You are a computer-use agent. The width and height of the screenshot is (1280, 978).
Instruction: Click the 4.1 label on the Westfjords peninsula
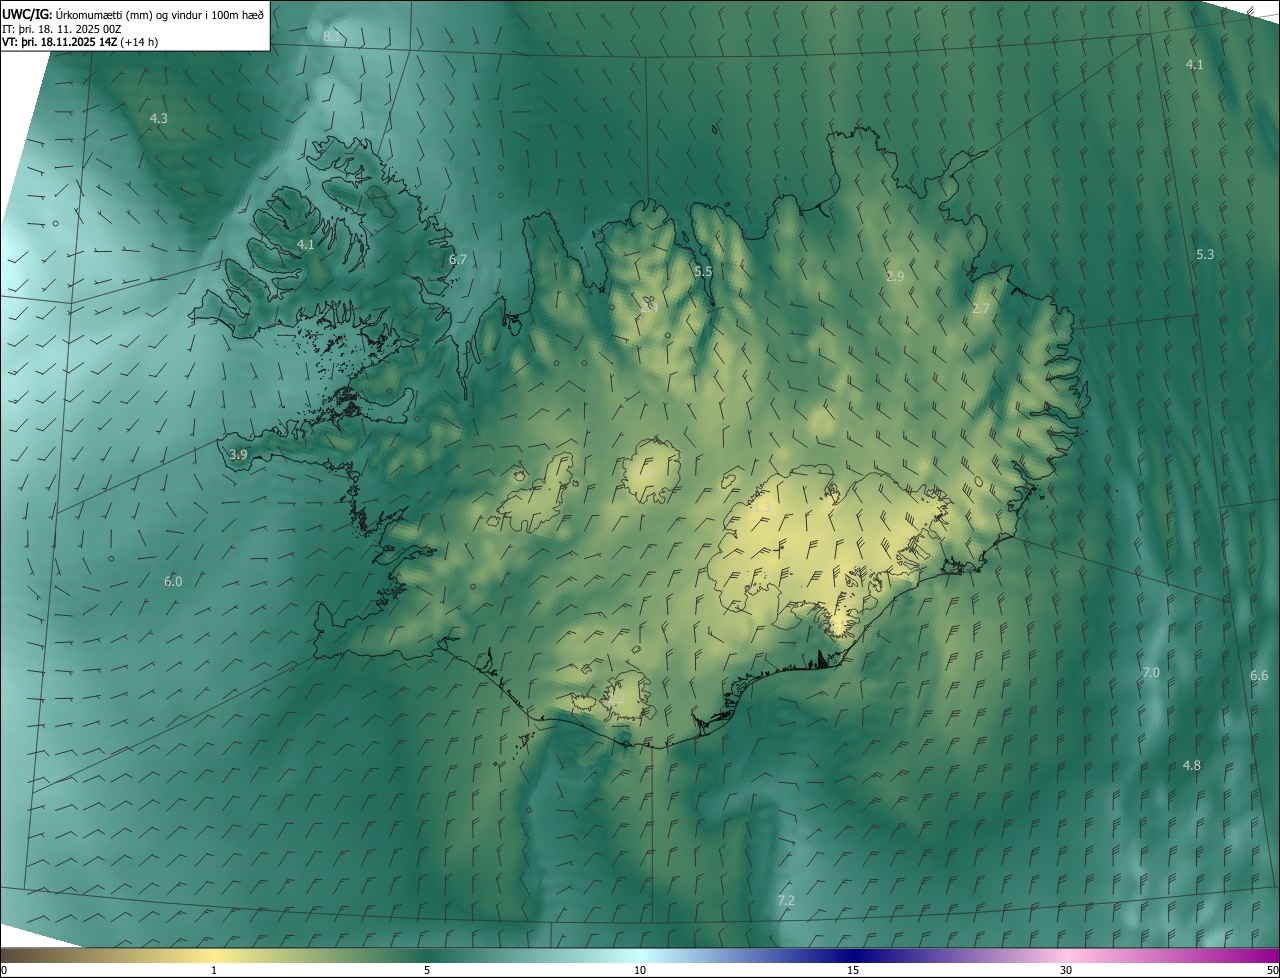tap(305, 244)
